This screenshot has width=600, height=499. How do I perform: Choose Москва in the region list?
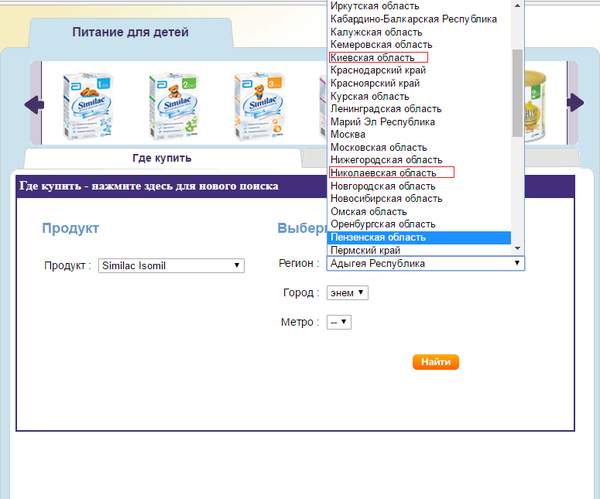[419, 135]
